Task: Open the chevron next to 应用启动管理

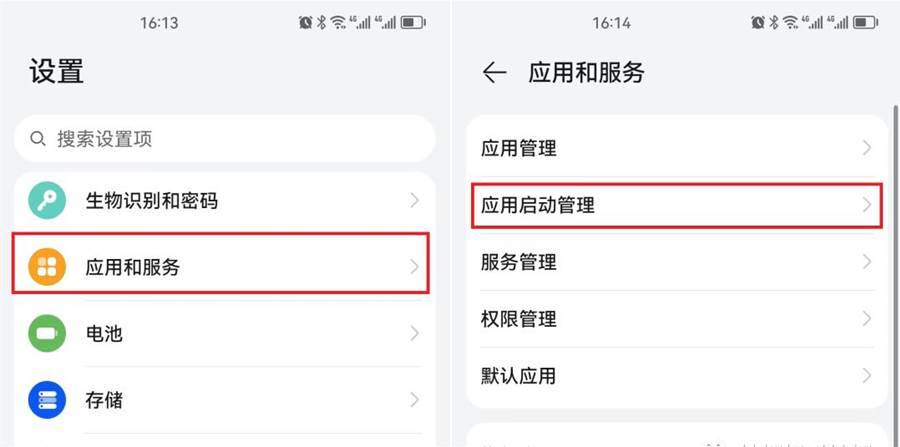Action: pyautogui.click(x=867, y=206)
